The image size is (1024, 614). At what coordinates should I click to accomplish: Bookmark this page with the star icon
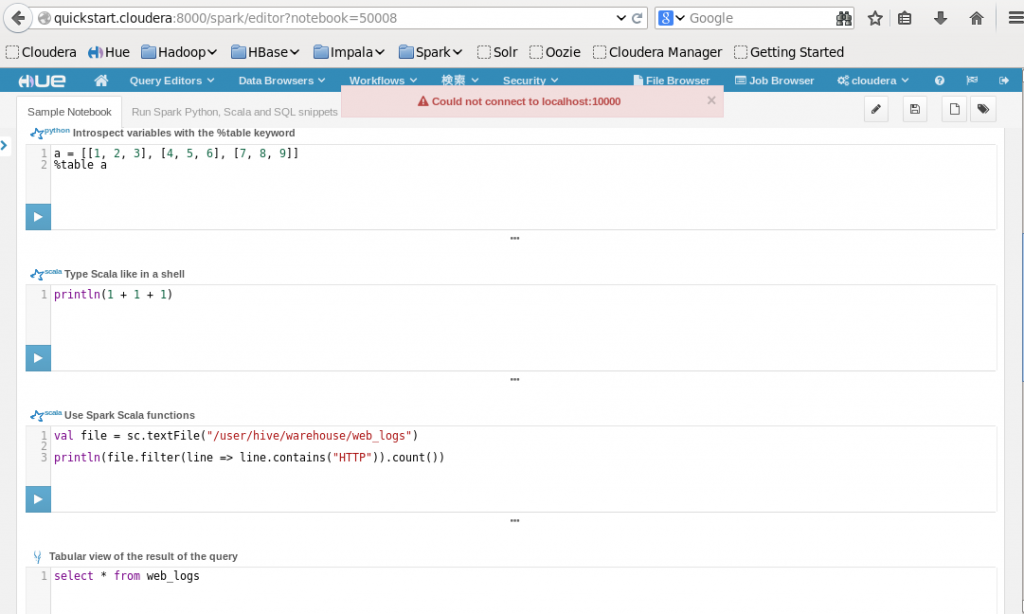coord(875,18)
